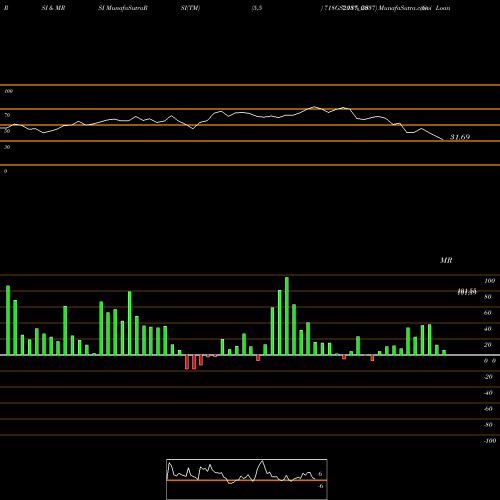Click the 40 label on MR axis

pyautogui.click(x=488, y=329)
